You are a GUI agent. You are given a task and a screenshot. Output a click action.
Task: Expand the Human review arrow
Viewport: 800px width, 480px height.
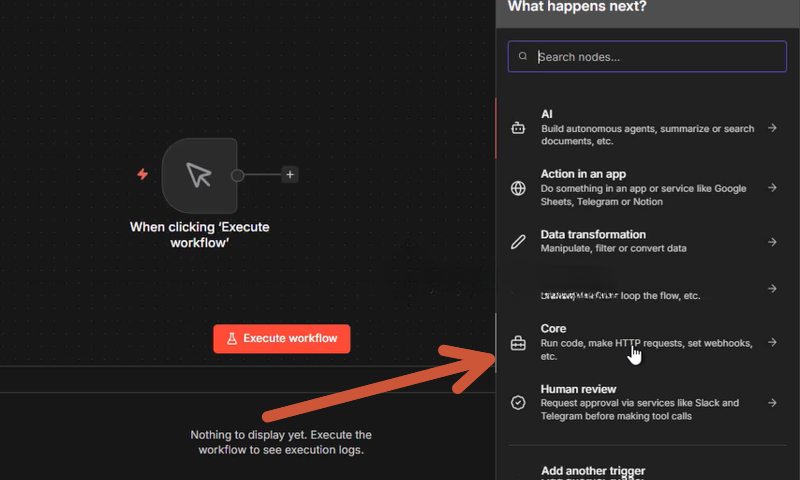[x=772, y=403]
